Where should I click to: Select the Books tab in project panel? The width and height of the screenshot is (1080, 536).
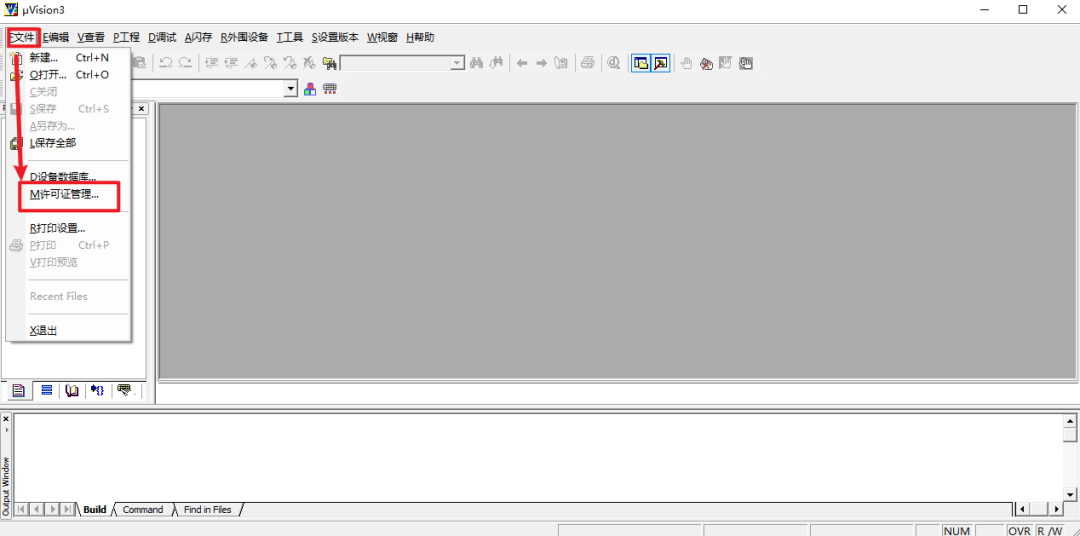(x=72, y=391)
